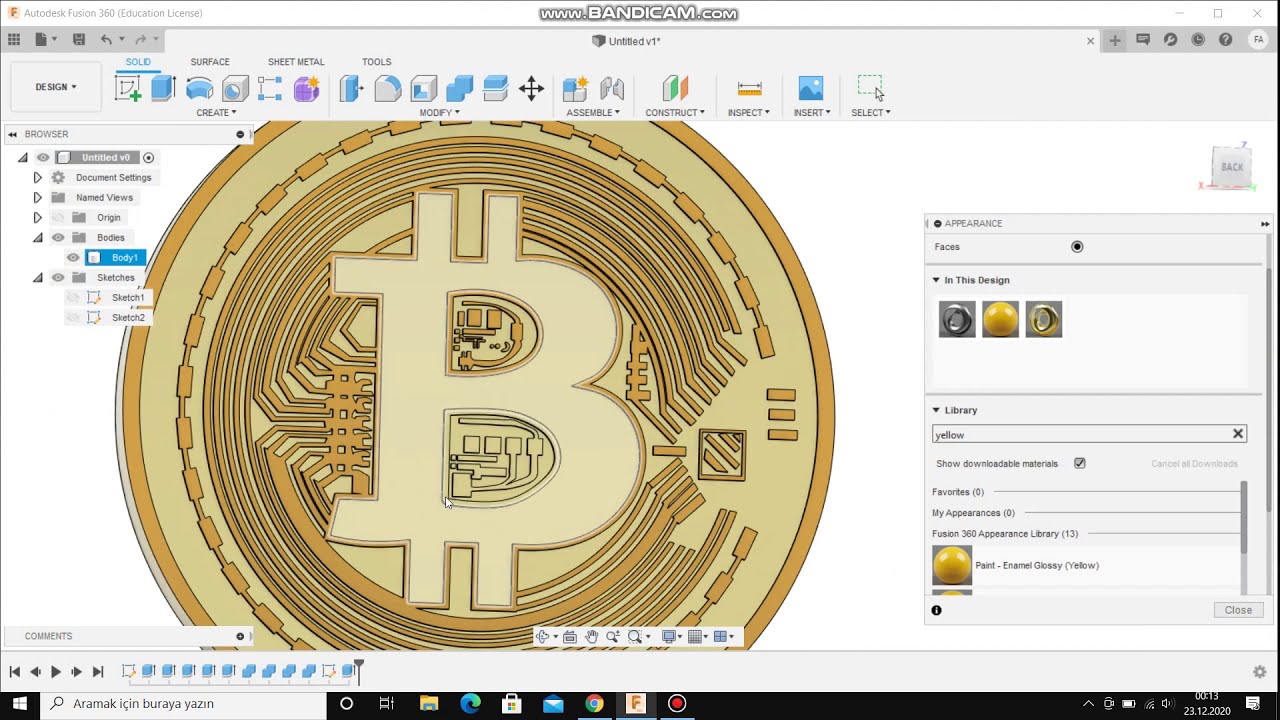This screenshot has height=720, width=1280.
Task: Select the Extrude tool
Action: [163, 88]
